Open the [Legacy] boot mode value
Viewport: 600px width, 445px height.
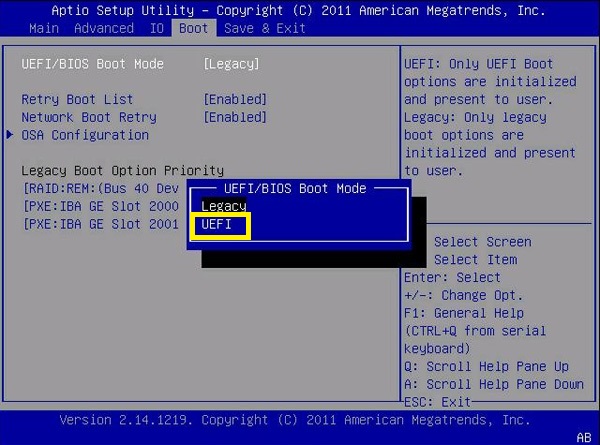point(232,64)
